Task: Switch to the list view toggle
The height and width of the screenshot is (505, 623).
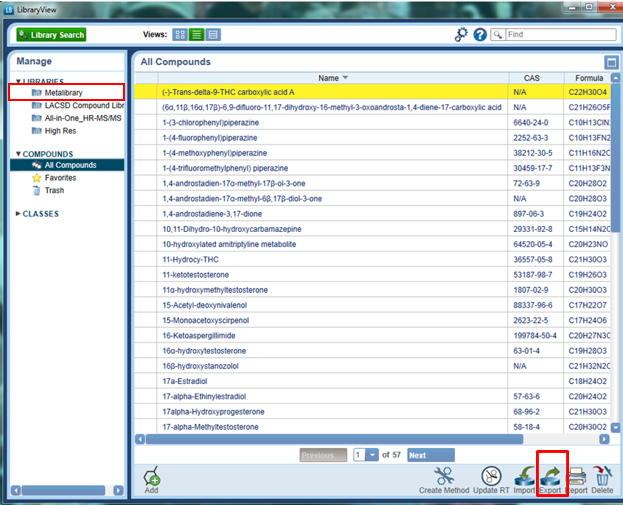Action: click(x=197, y=34)
